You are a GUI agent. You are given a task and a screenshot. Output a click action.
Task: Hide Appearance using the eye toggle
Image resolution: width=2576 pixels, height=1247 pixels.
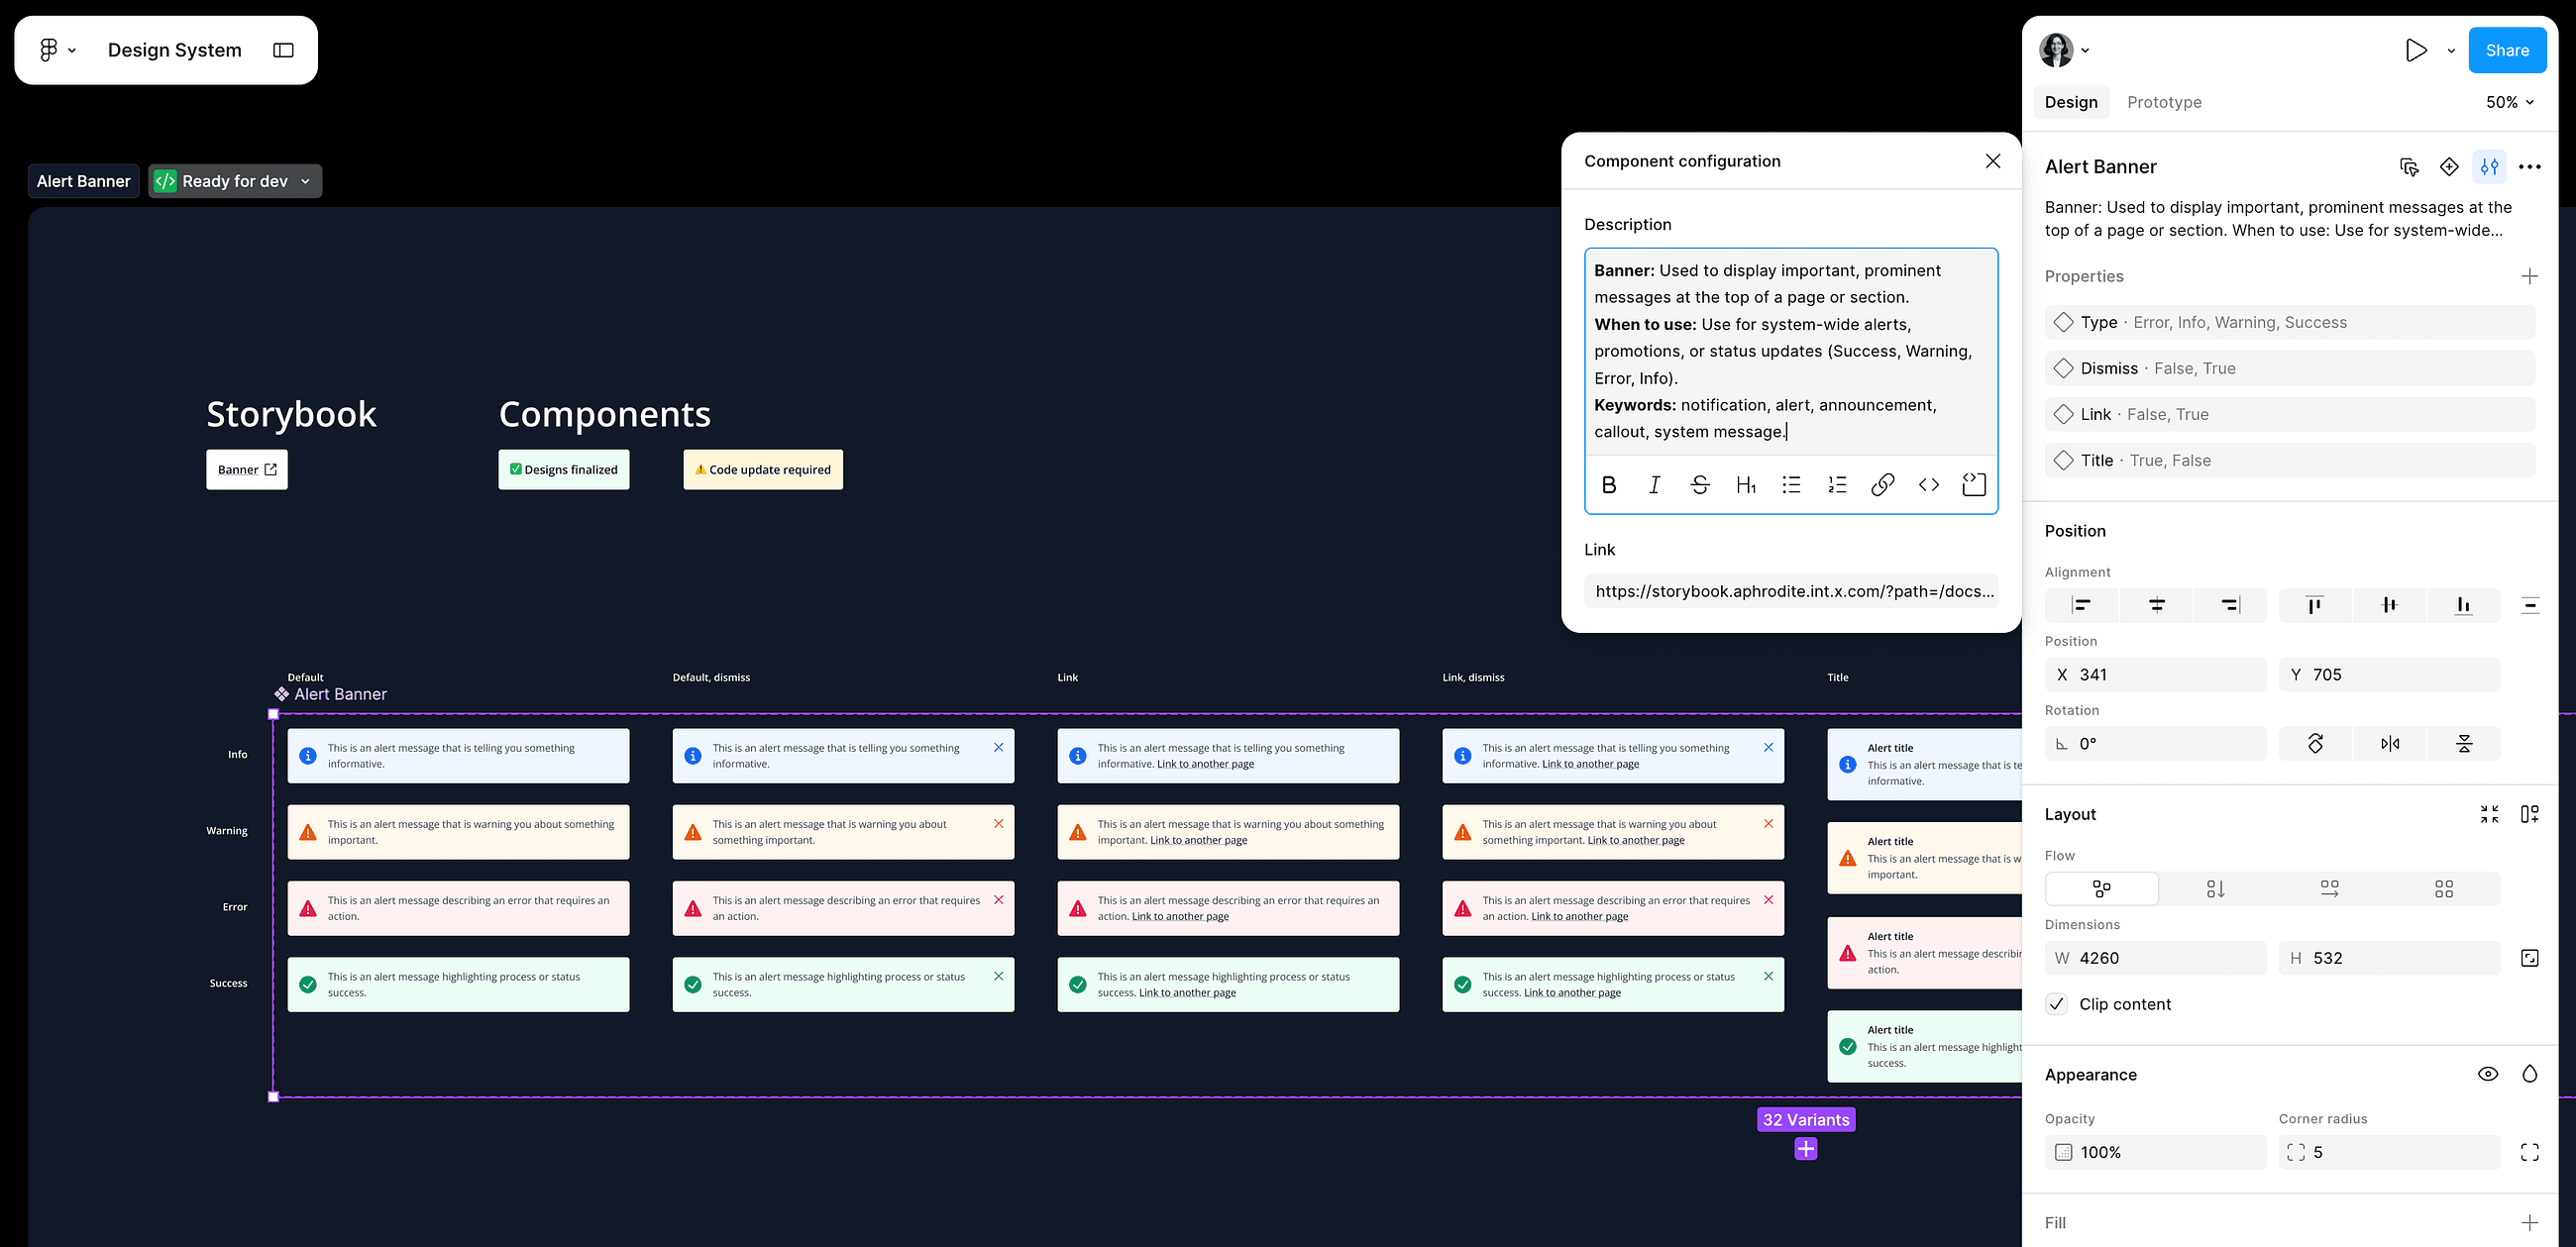(2488, 1073)
